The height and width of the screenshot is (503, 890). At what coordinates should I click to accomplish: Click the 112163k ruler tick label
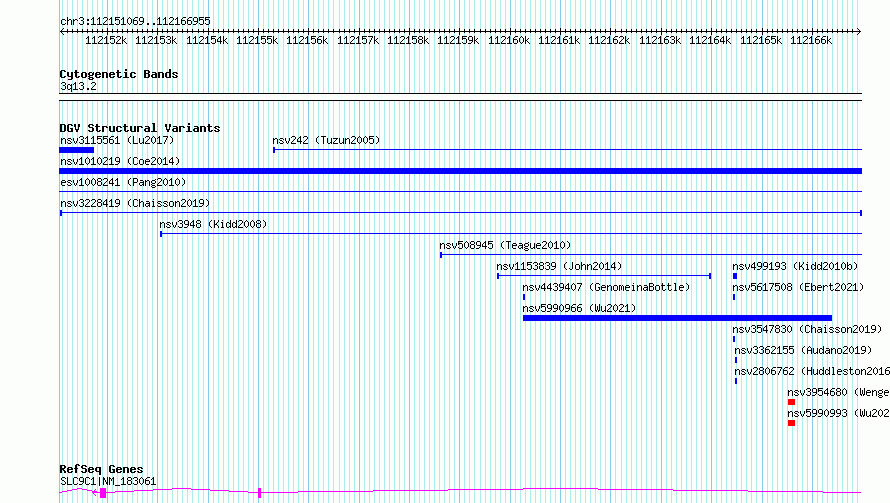pyautogui.click(x=660, y=40)
